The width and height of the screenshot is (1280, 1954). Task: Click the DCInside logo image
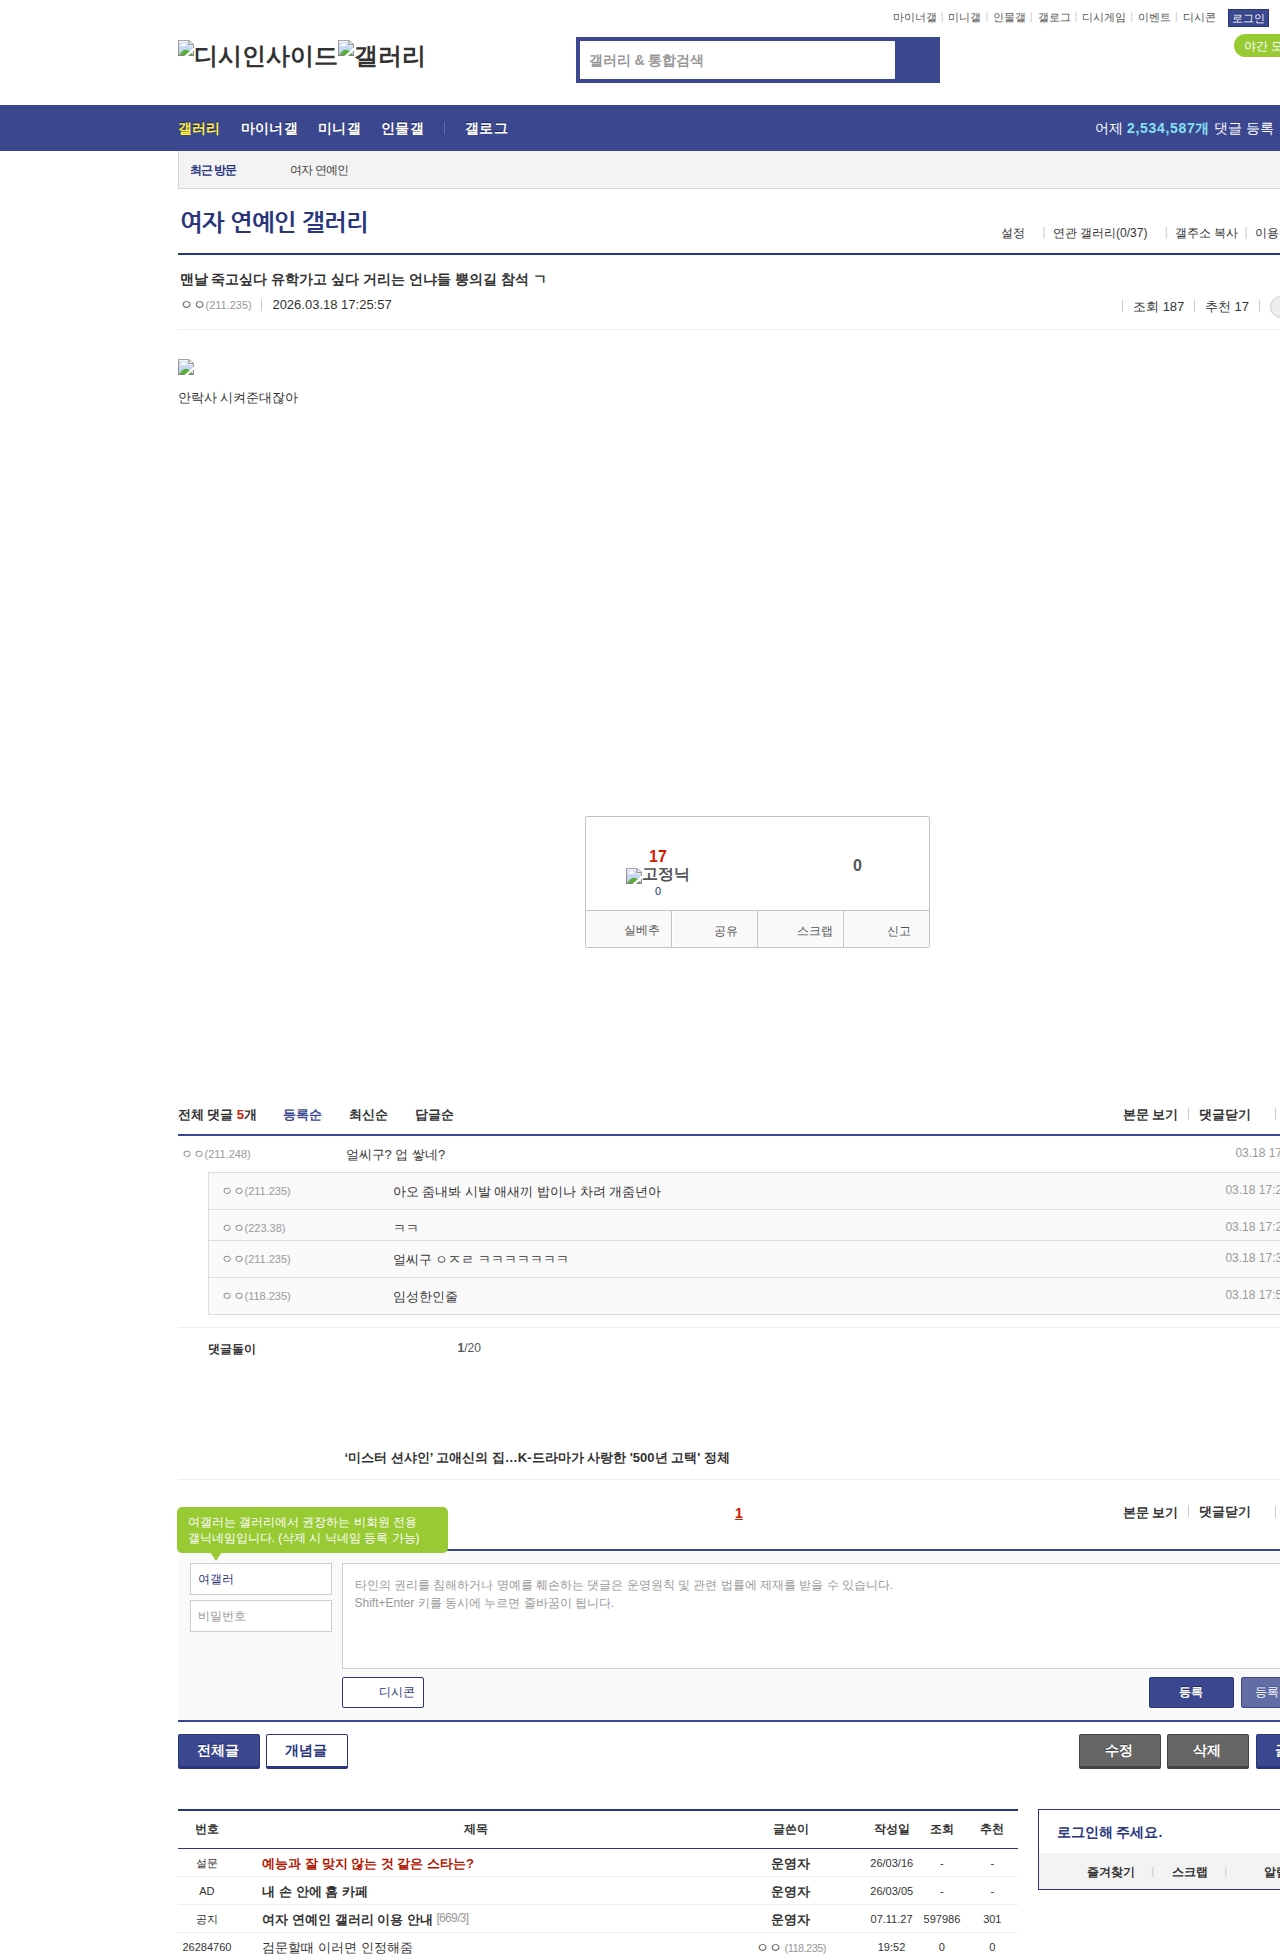pyautogui.click(x=258, y=56)
